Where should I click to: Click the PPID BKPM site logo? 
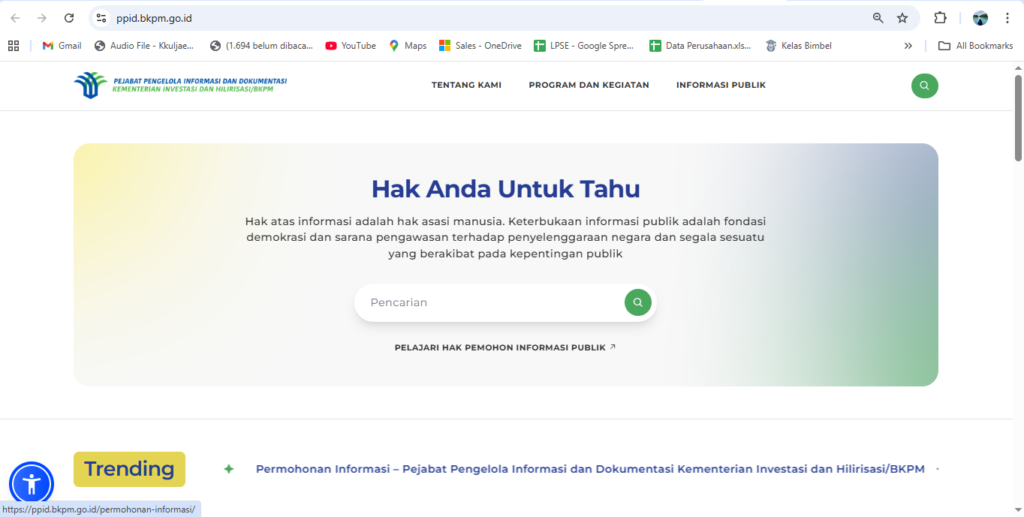coord(181,85)
